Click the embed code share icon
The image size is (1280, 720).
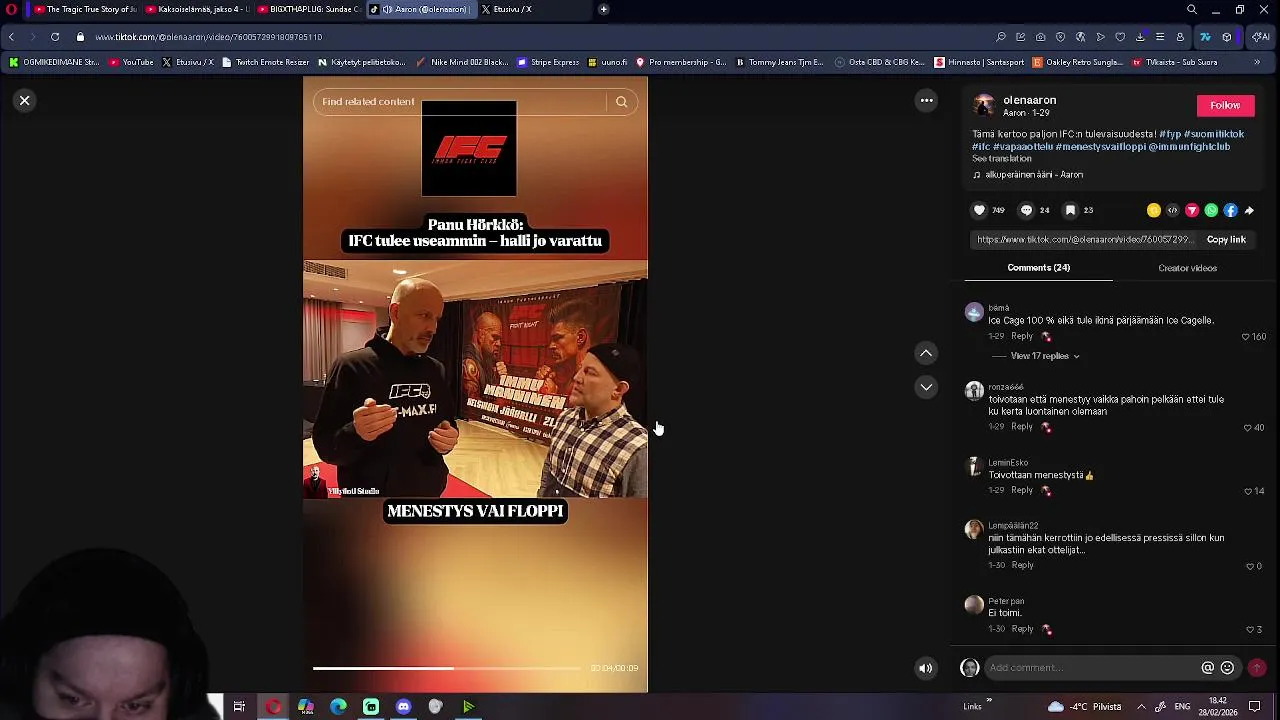1173,211
